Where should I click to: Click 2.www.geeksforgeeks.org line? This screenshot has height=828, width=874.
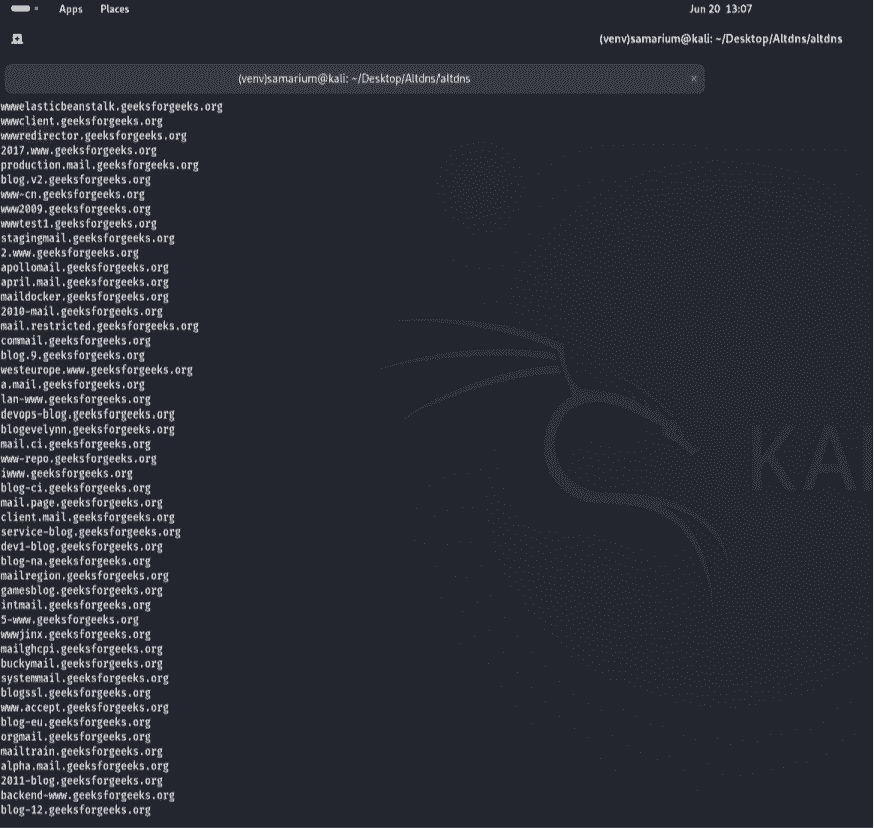pos(70,253)
